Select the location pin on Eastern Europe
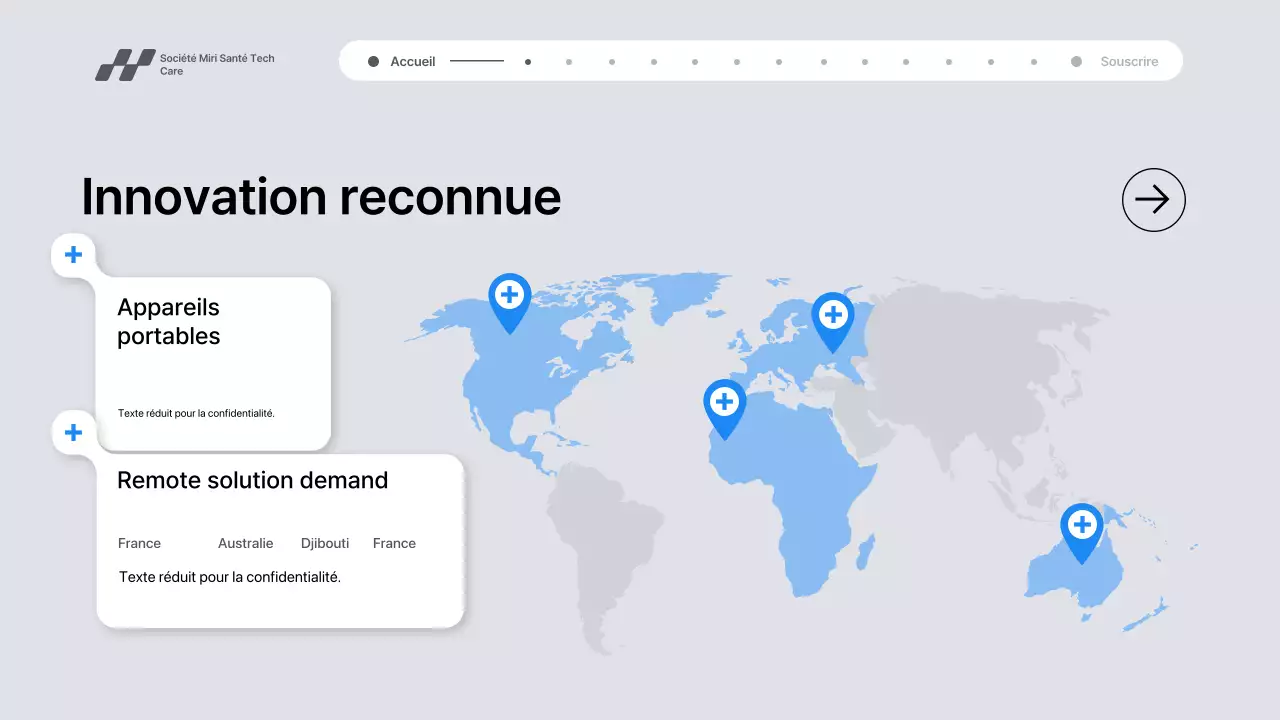This screenshot has width=1280, height=720. coord(833,315)
